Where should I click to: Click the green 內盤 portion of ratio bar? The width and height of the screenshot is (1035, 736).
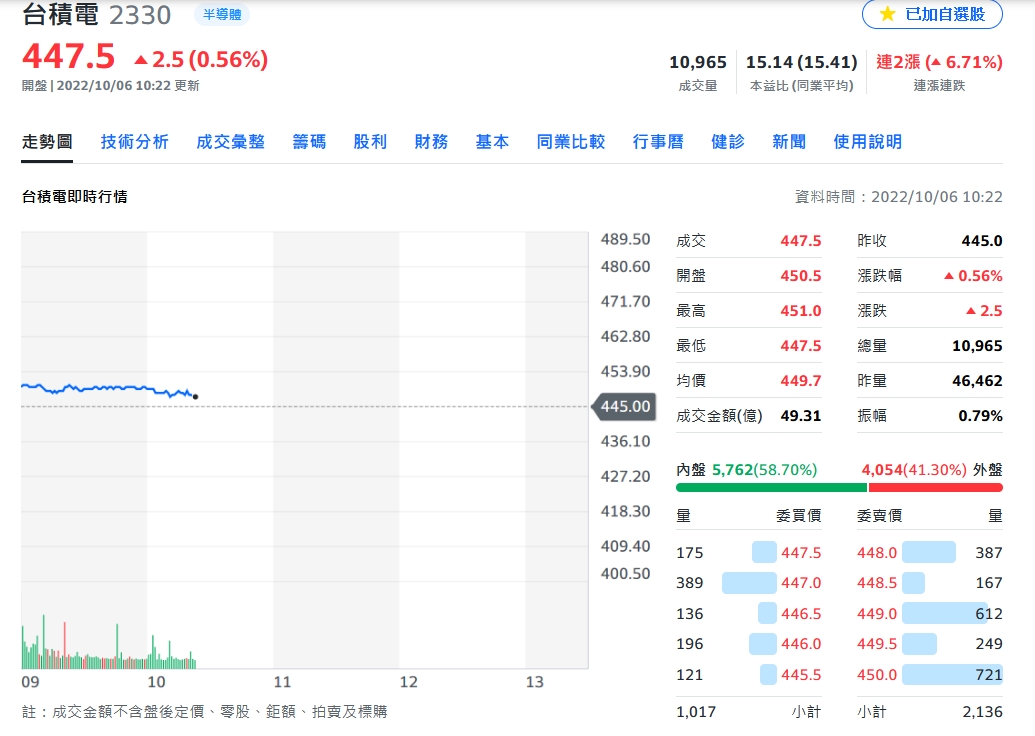771,488
